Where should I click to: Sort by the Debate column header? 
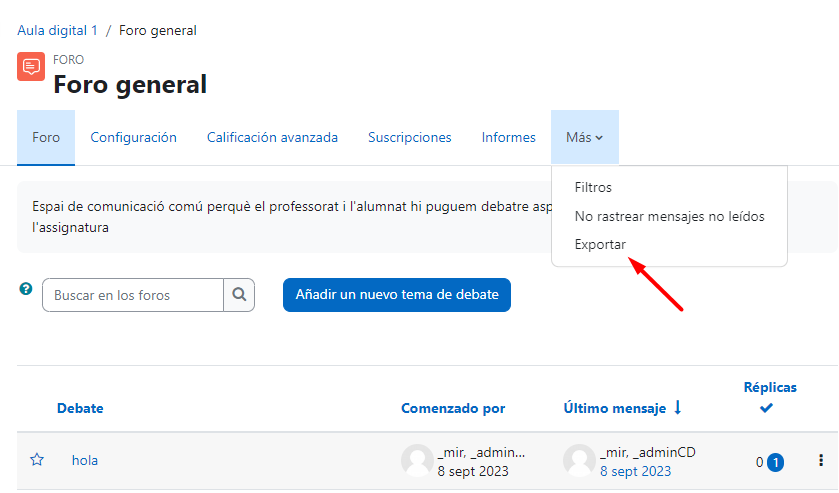pyautogui.click(x=80, y=408)
